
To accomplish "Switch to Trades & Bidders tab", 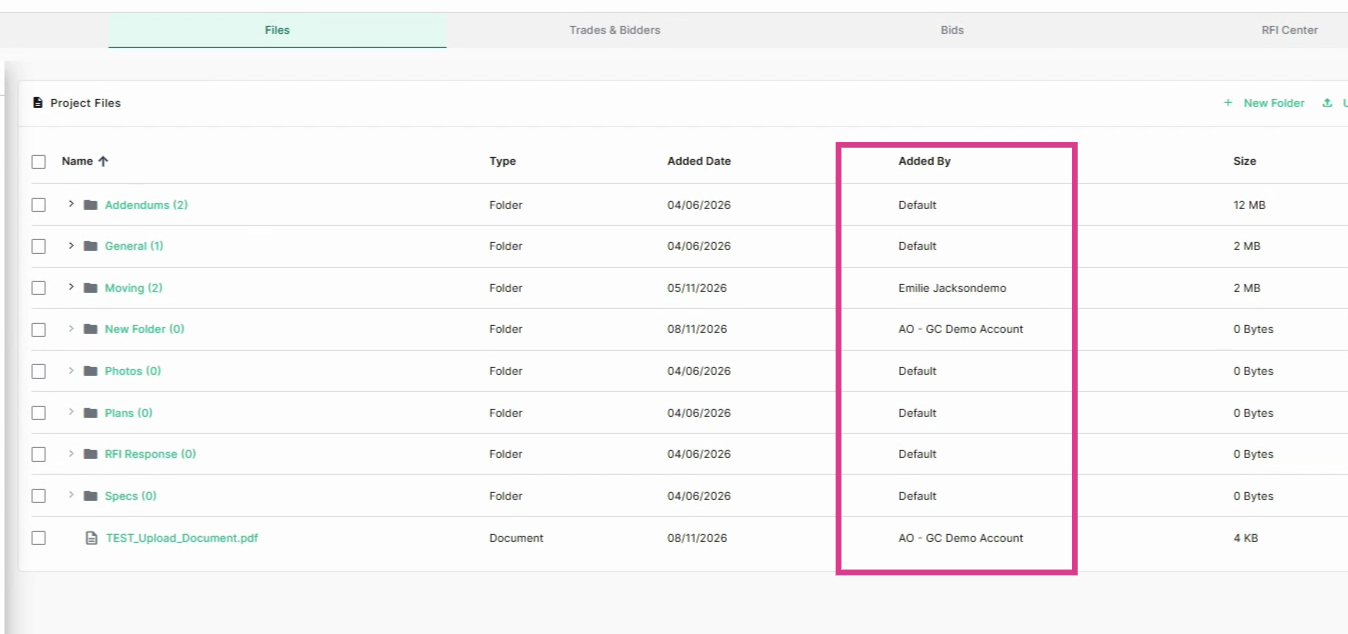I will point(615,30).
